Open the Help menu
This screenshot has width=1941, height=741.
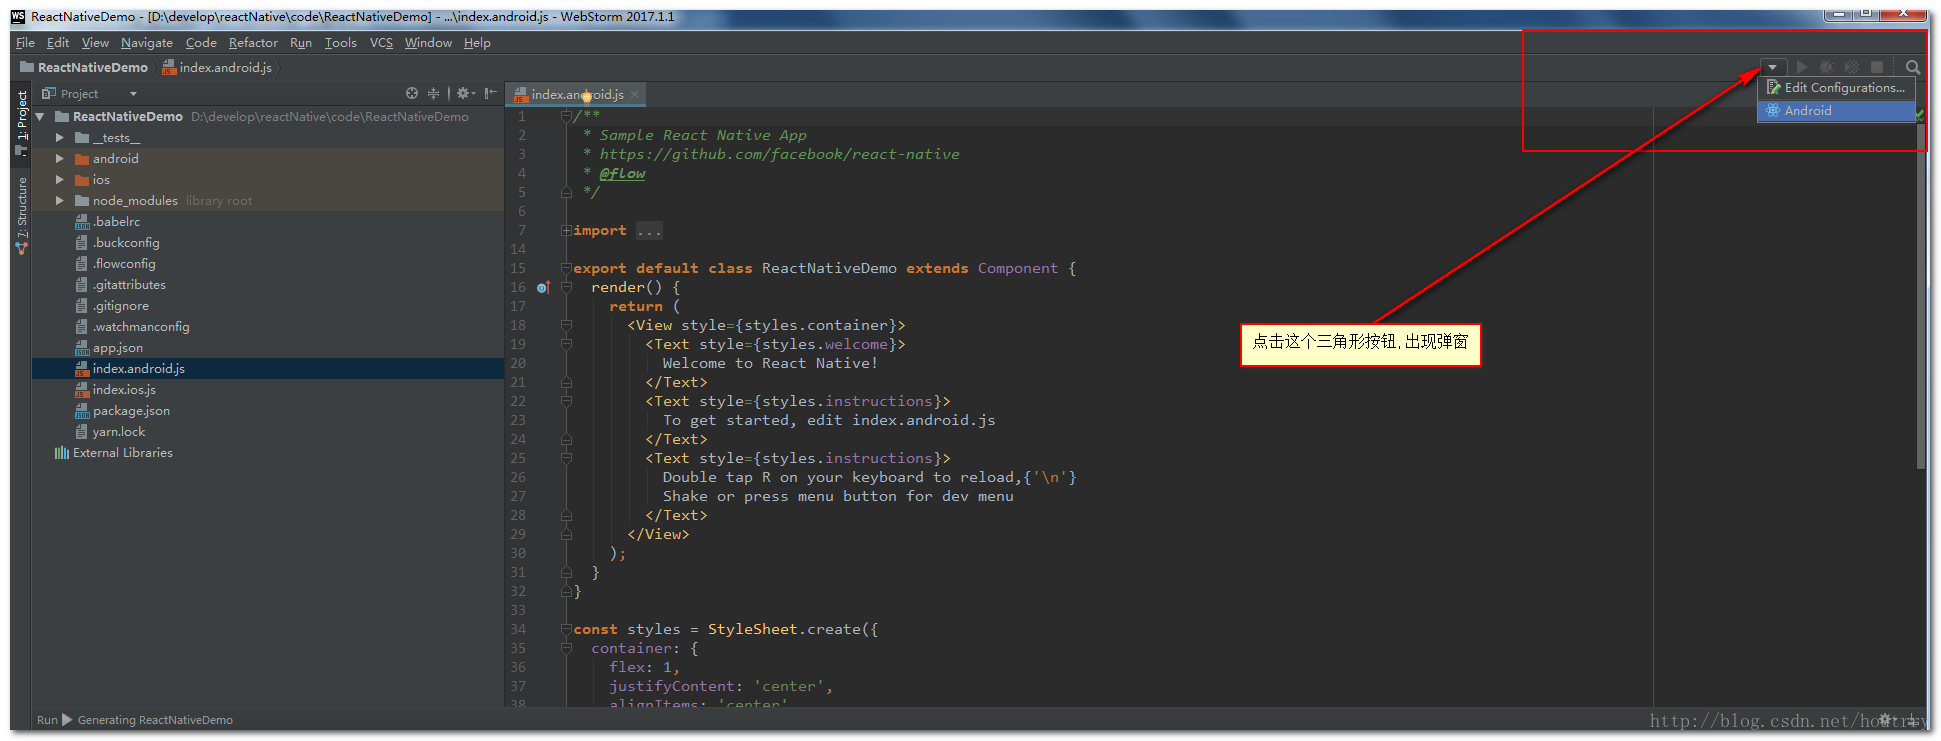tap(477, 43)
